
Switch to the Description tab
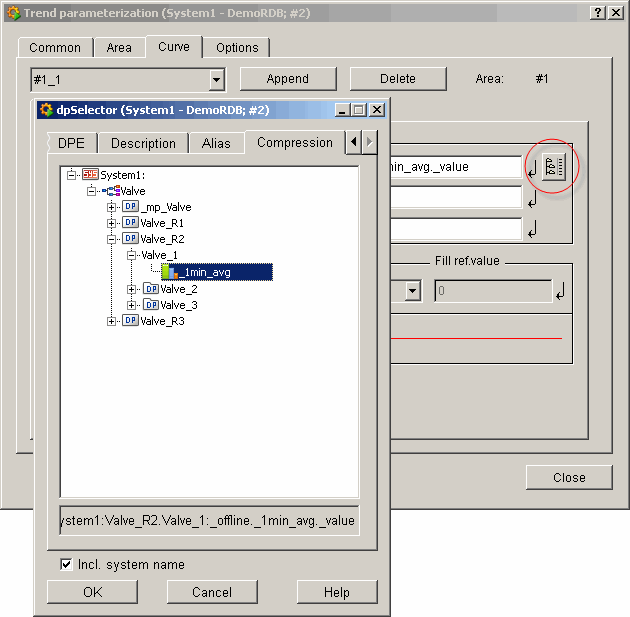pyautogui.click(x=143, y=143)
